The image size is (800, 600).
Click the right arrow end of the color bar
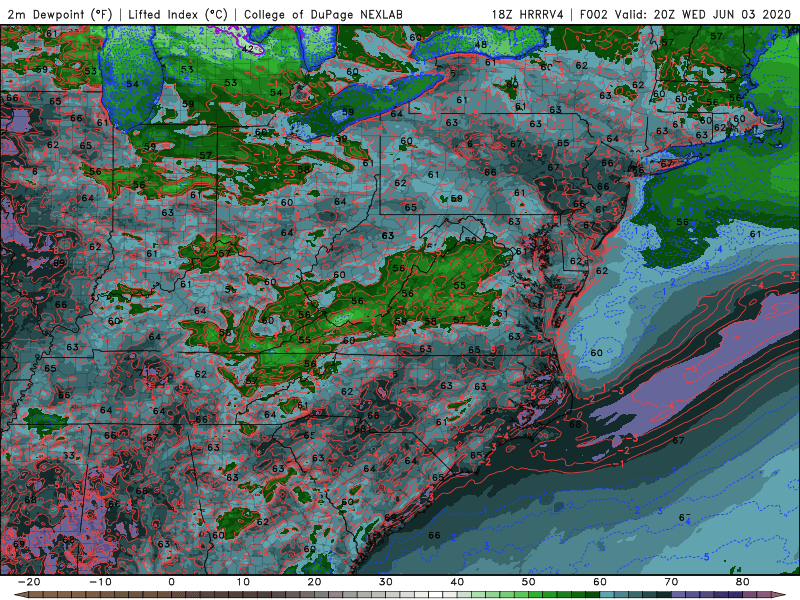781,595
